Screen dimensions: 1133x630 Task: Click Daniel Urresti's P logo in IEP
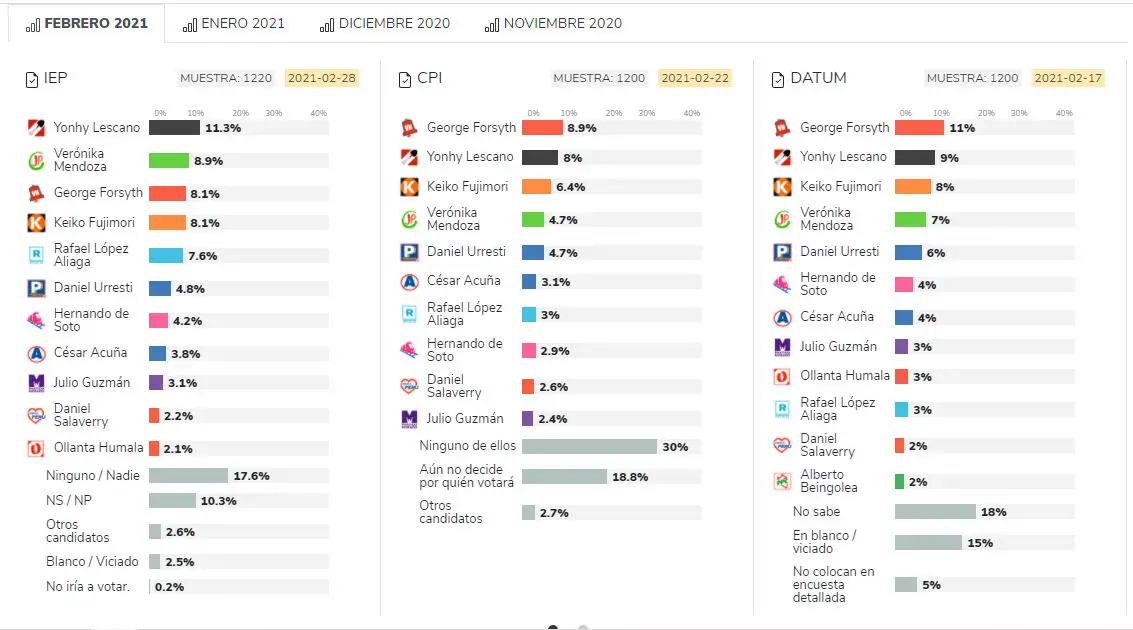pos(36,288)
